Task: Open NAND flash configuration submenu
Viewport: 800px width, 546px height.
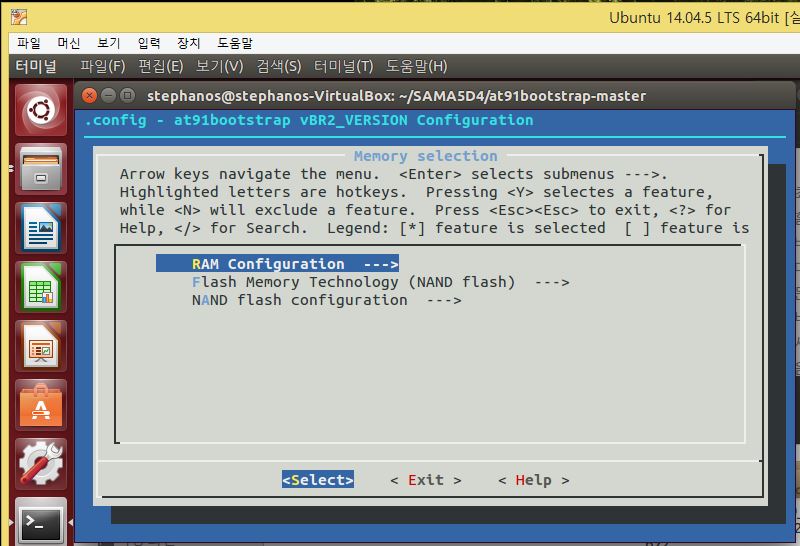Action: [x=326, y=300]
